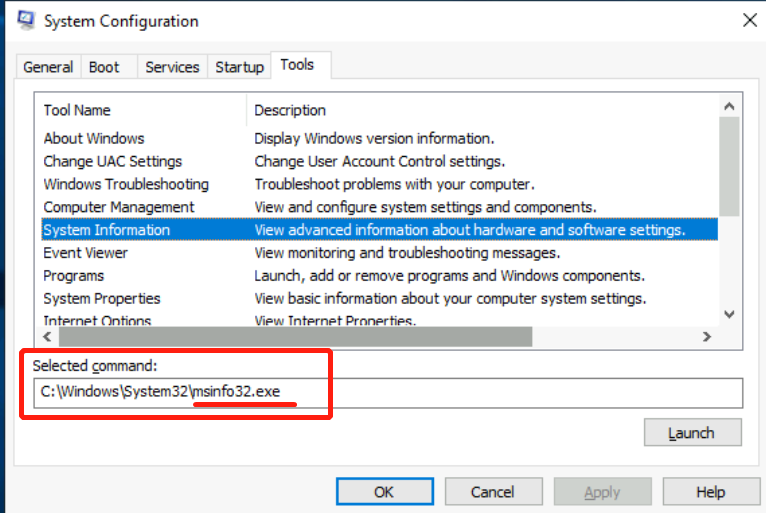Click the Help button
This screenshot has height=513, width=766.
click(x=710, y=492)
